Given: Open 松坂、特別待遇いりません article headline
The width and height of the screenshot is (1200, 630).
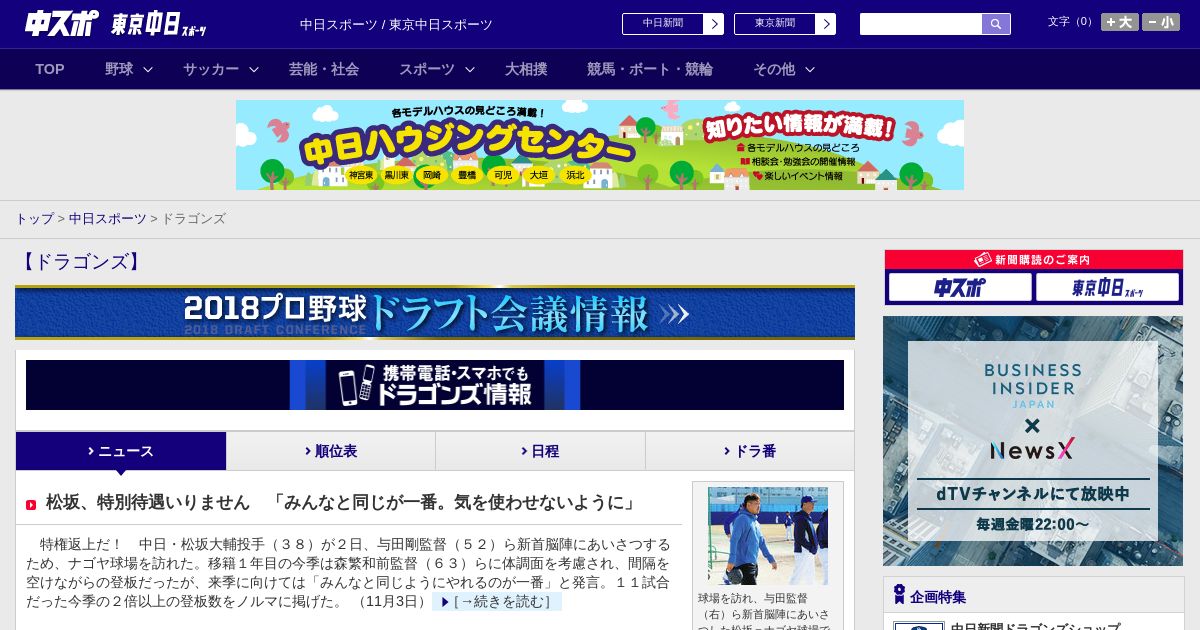Looking at the screenshot, I should point(343,502).
